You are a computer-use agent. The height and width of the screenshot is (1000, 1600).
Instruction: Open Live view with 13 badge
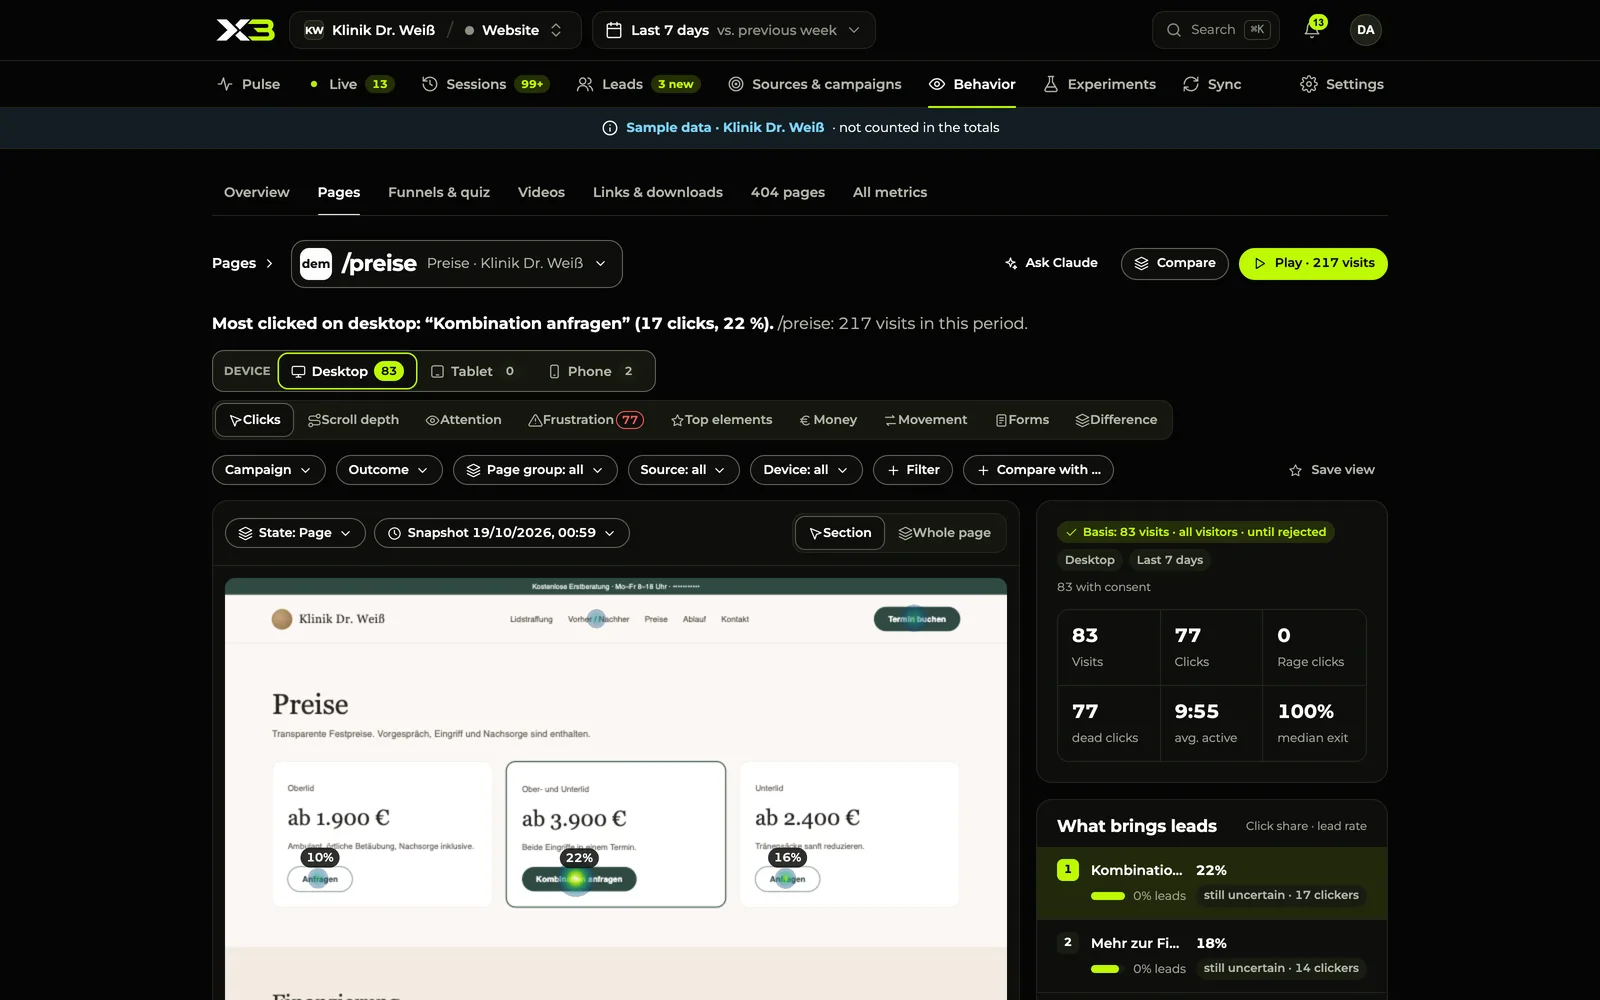351,84
